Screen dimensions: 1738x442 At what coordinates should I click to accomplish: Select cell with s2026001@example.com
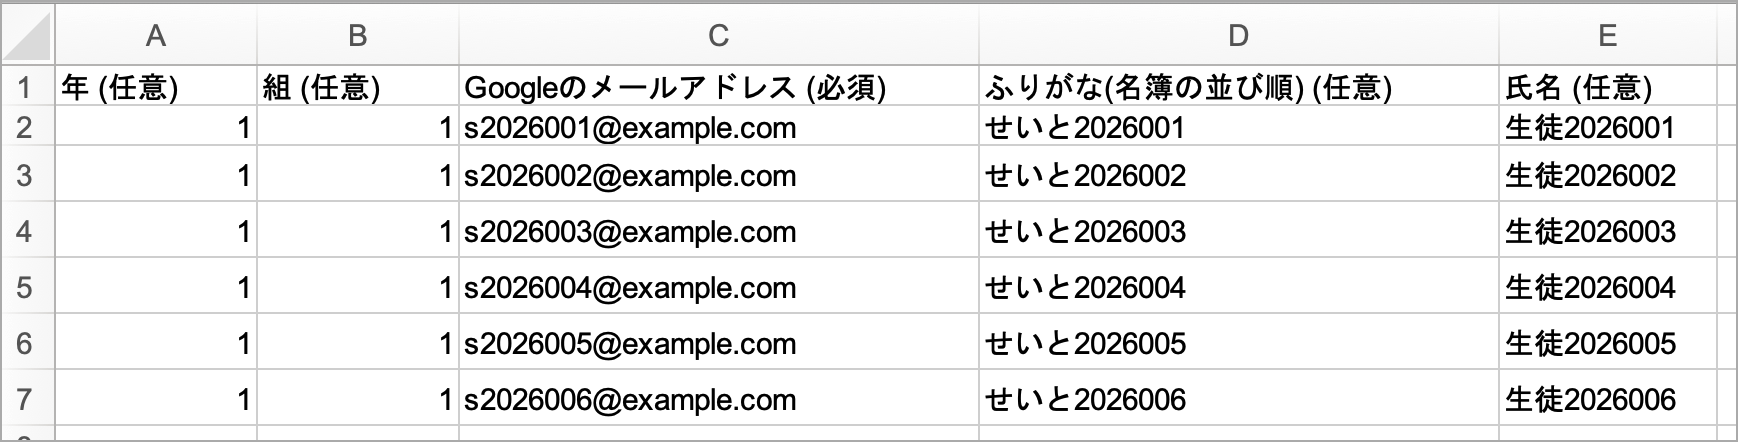[718, 127]
